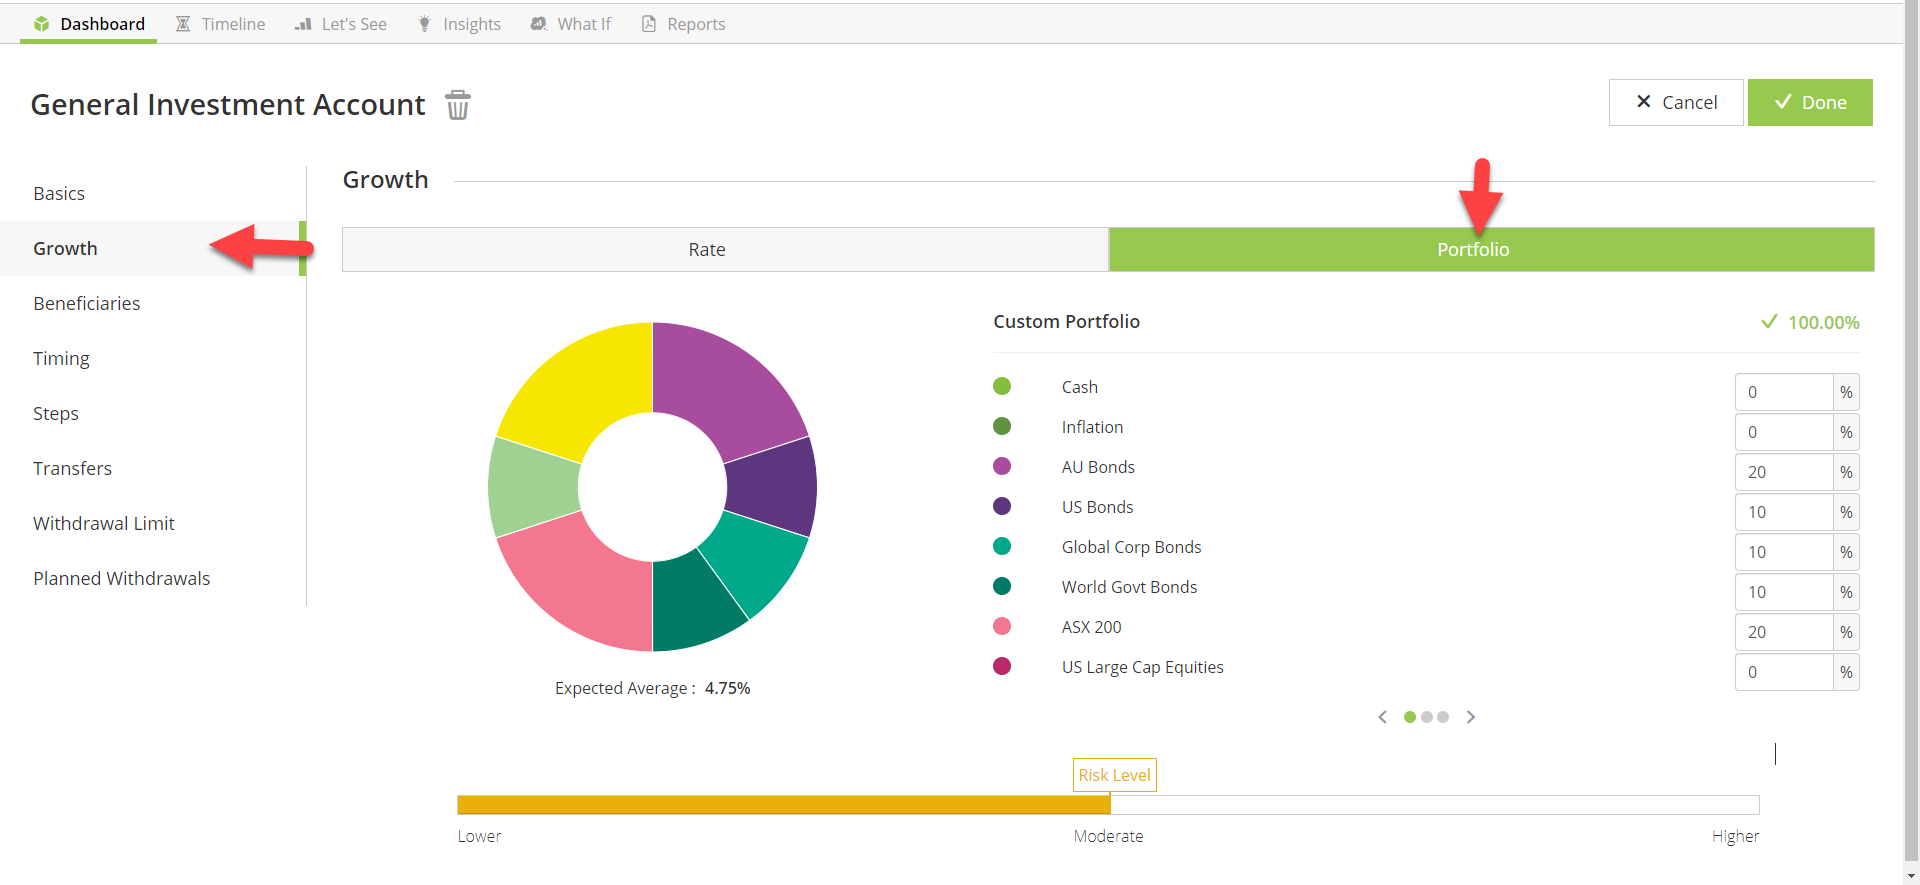
Task: Edit the Cash percentage field
Action: [1784, 392]
